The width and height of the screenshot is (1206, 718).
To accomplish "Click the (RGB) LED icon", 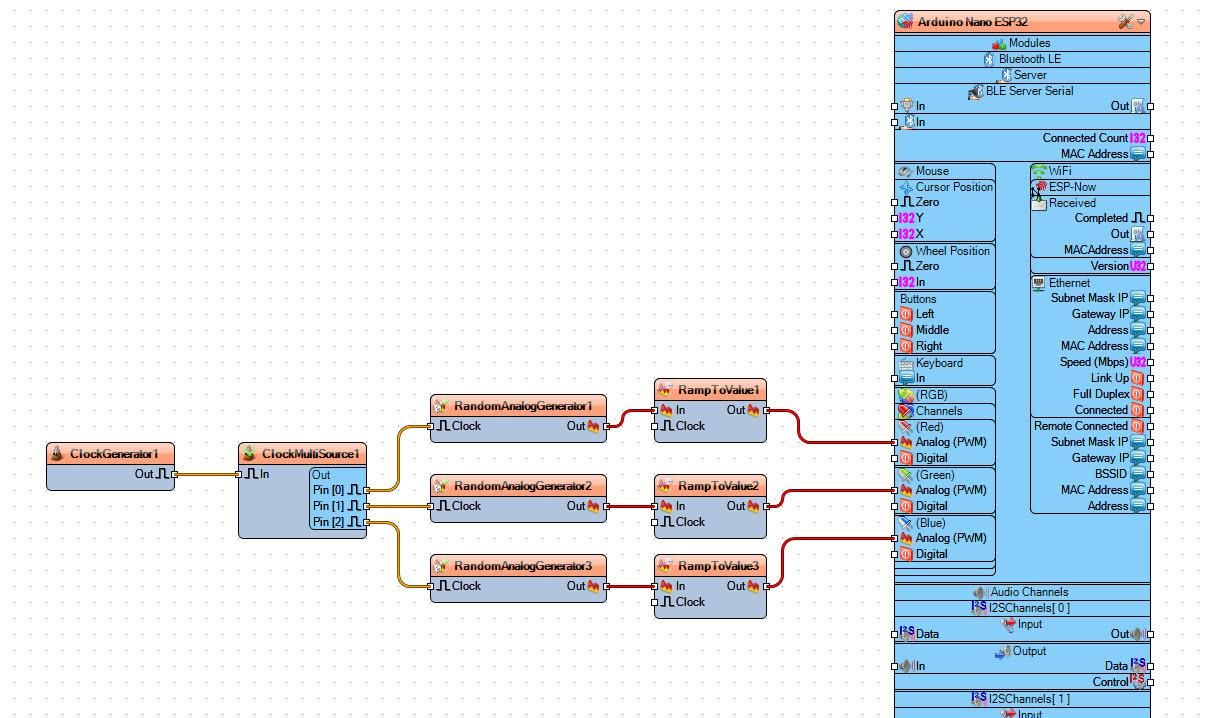I will coord(906,395).
